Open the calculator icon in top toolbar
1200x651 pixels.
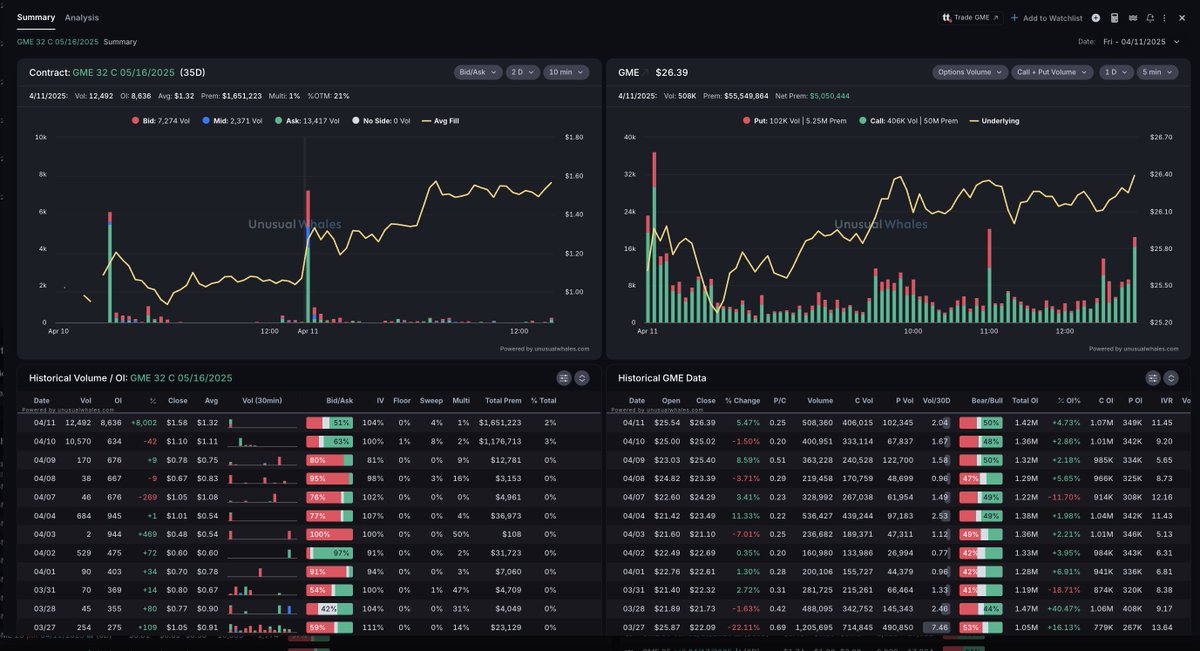click(x=1114, y=18)
